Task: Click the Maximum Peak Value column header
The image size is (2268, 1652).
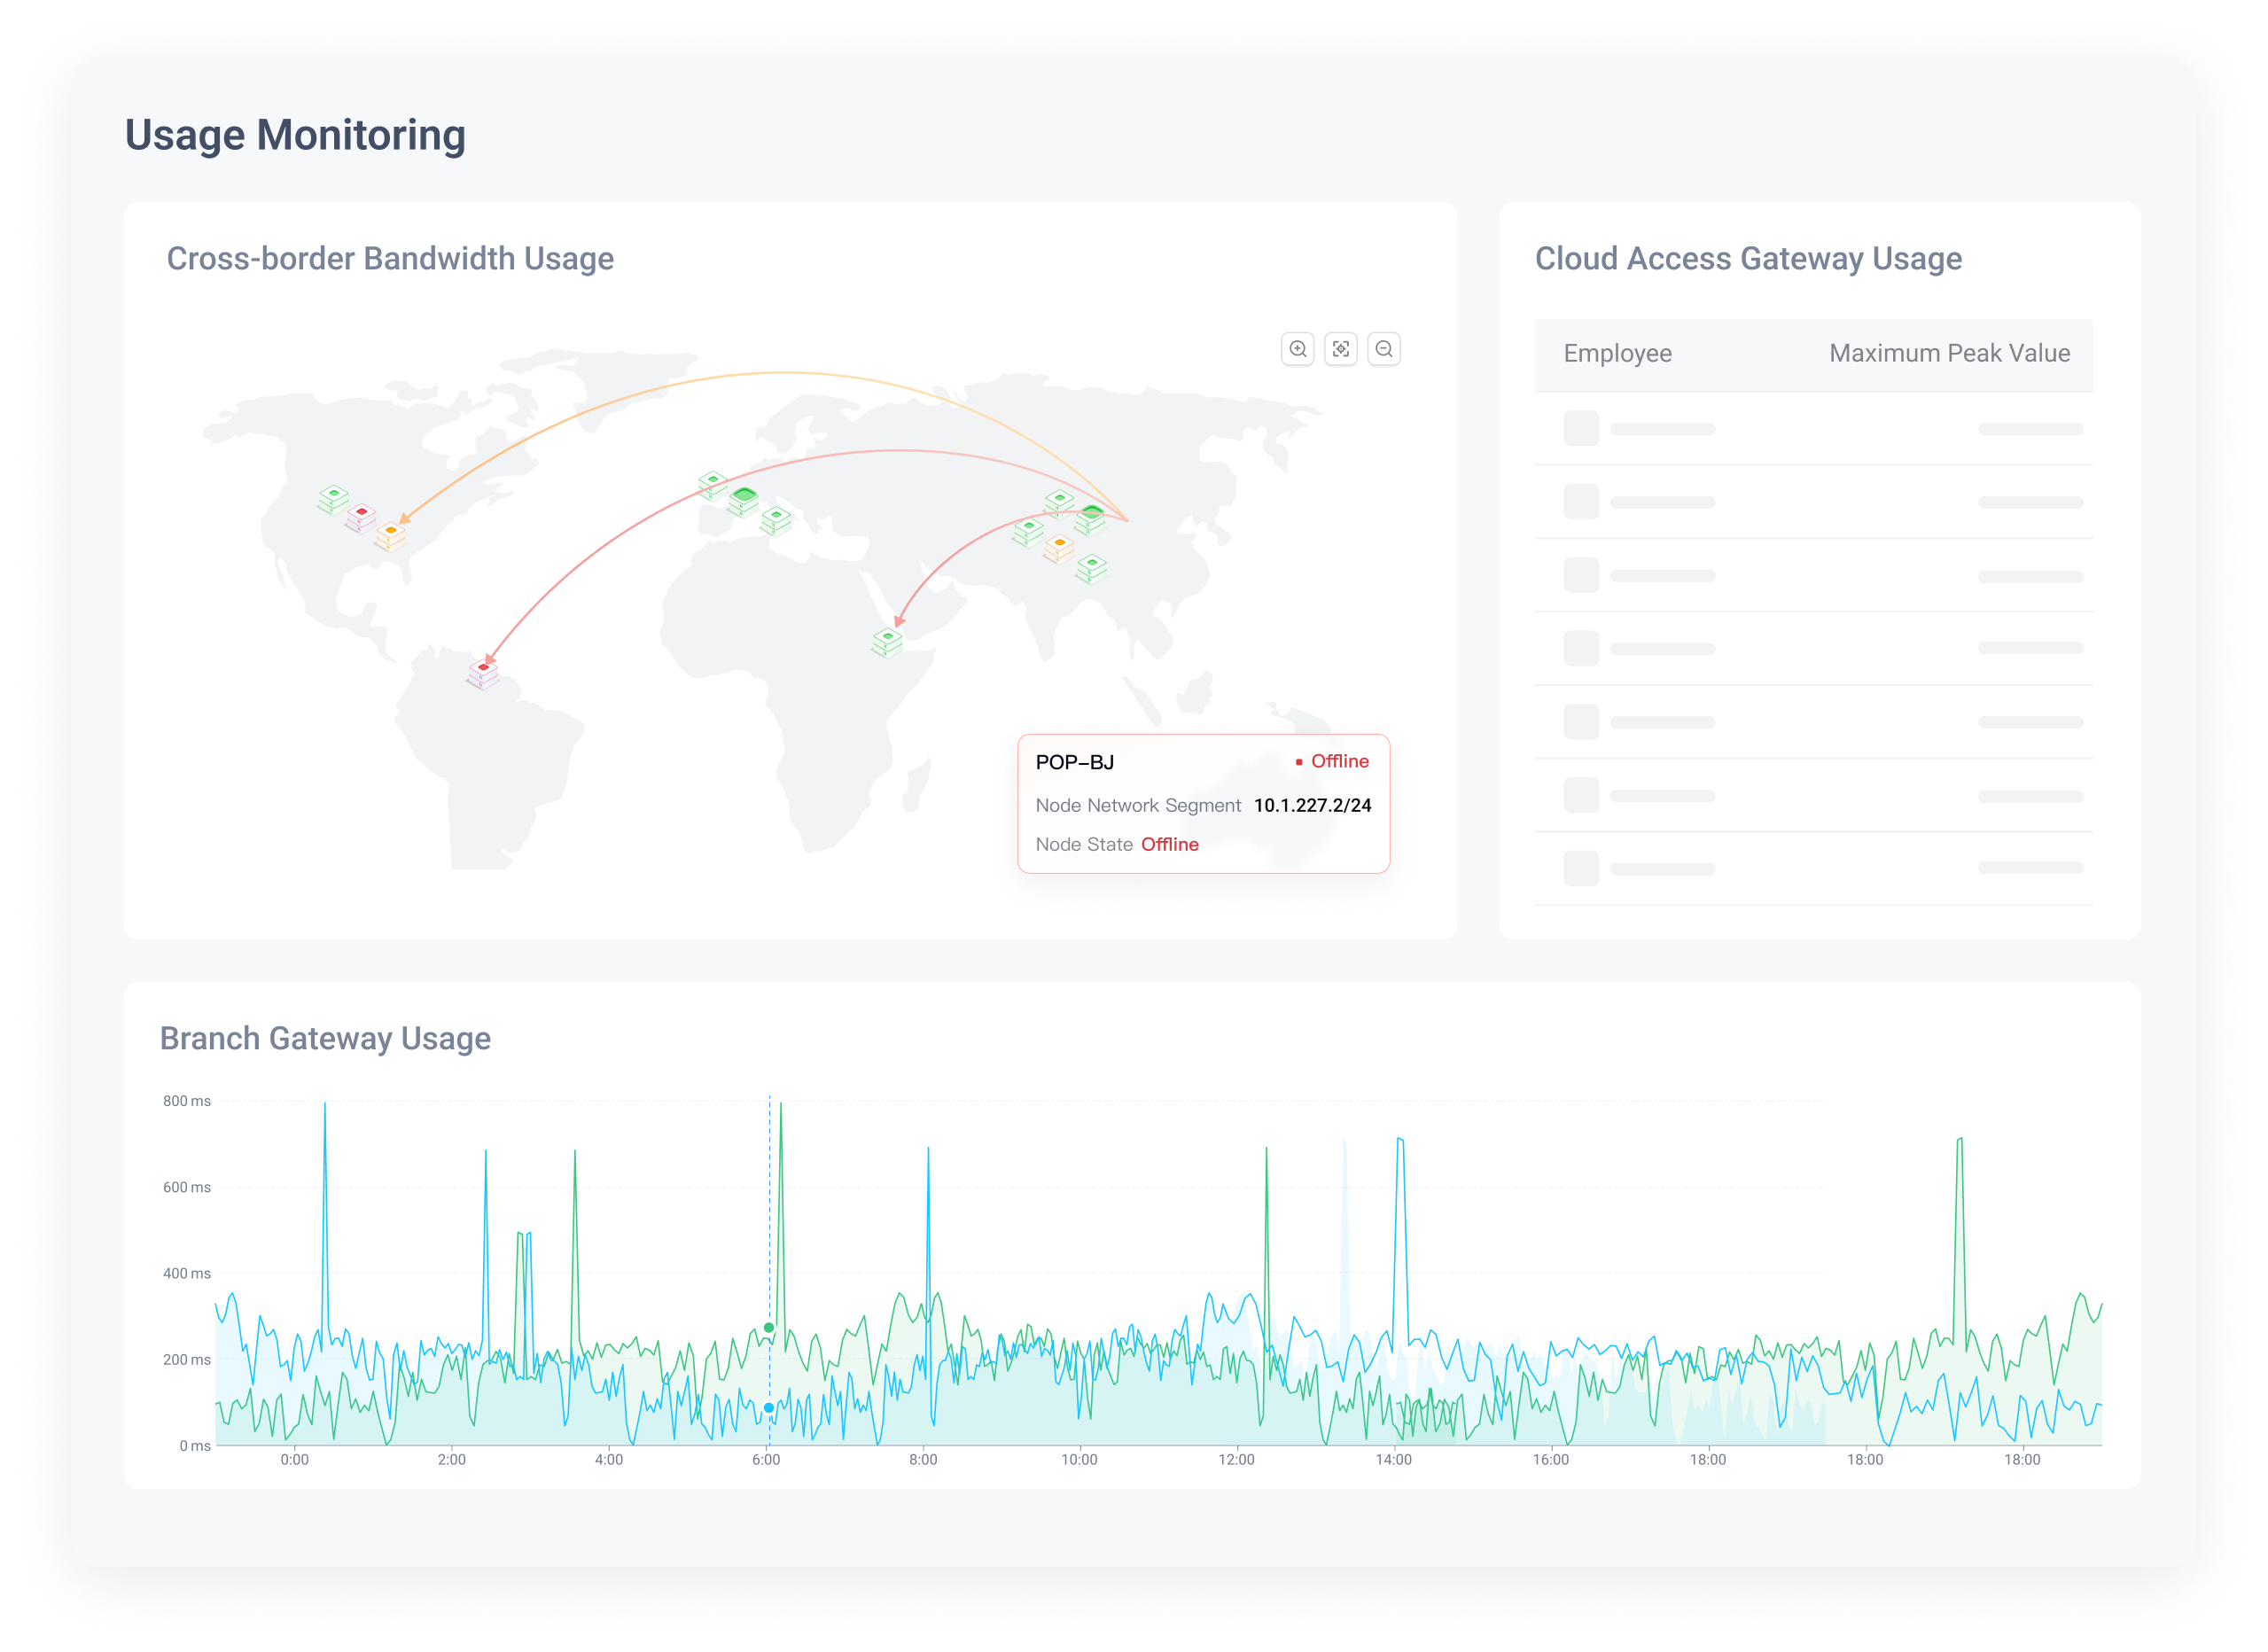Action: point(1949,353)
